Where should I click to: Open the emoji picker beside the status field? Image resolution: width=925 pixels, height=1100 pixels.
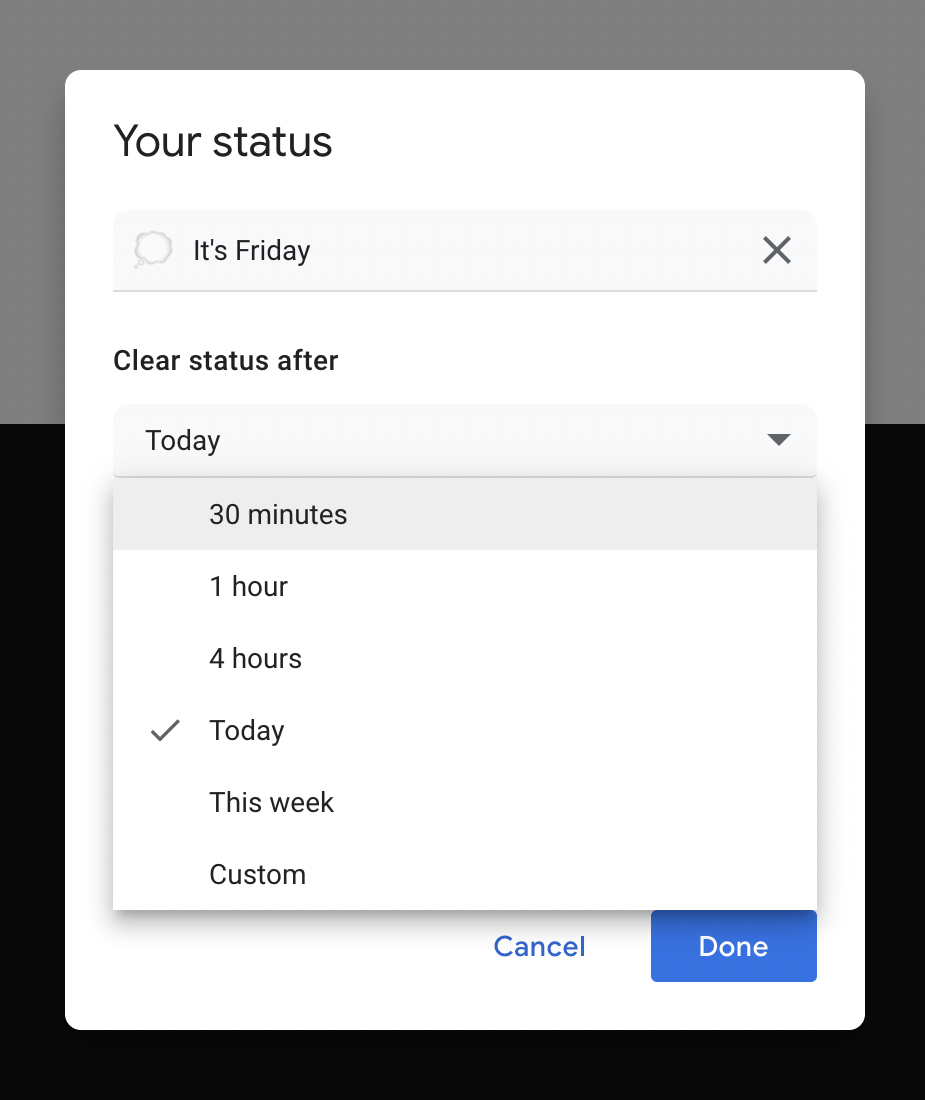[x=154, y=250]
